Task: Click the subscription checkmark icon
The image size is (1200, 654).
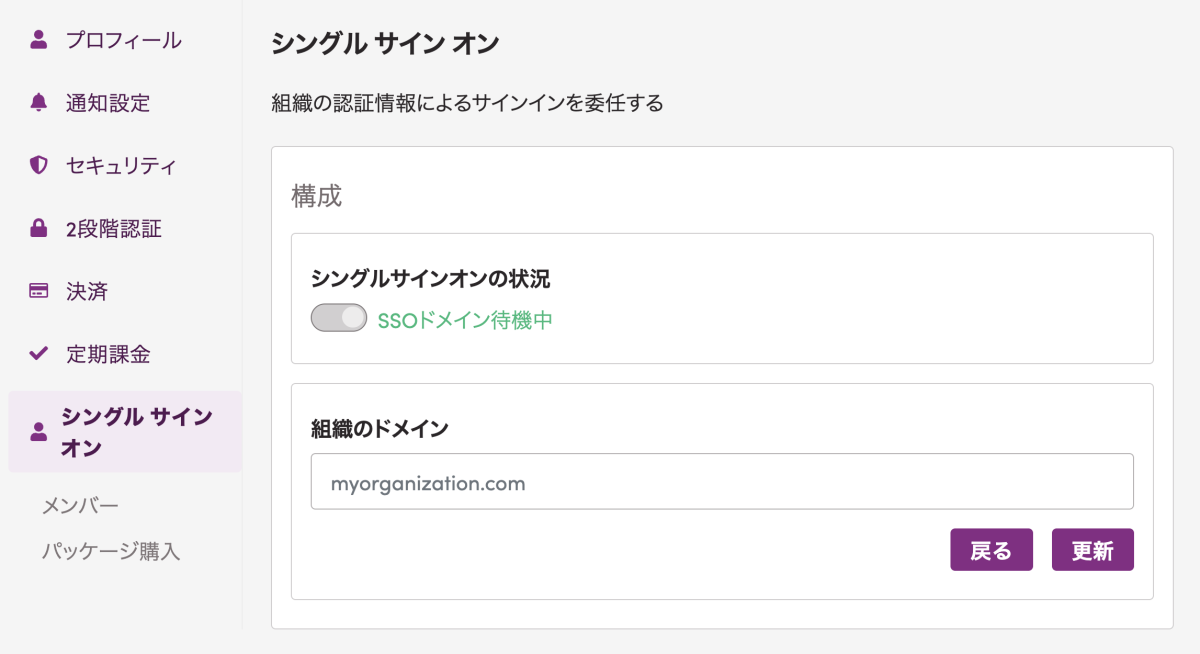Action: (39, 353)
